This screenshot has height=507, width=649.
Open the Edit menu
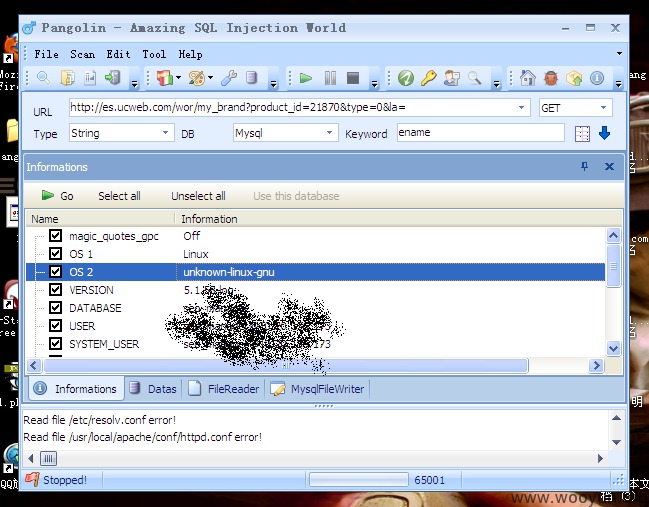(x=118, y=54)
